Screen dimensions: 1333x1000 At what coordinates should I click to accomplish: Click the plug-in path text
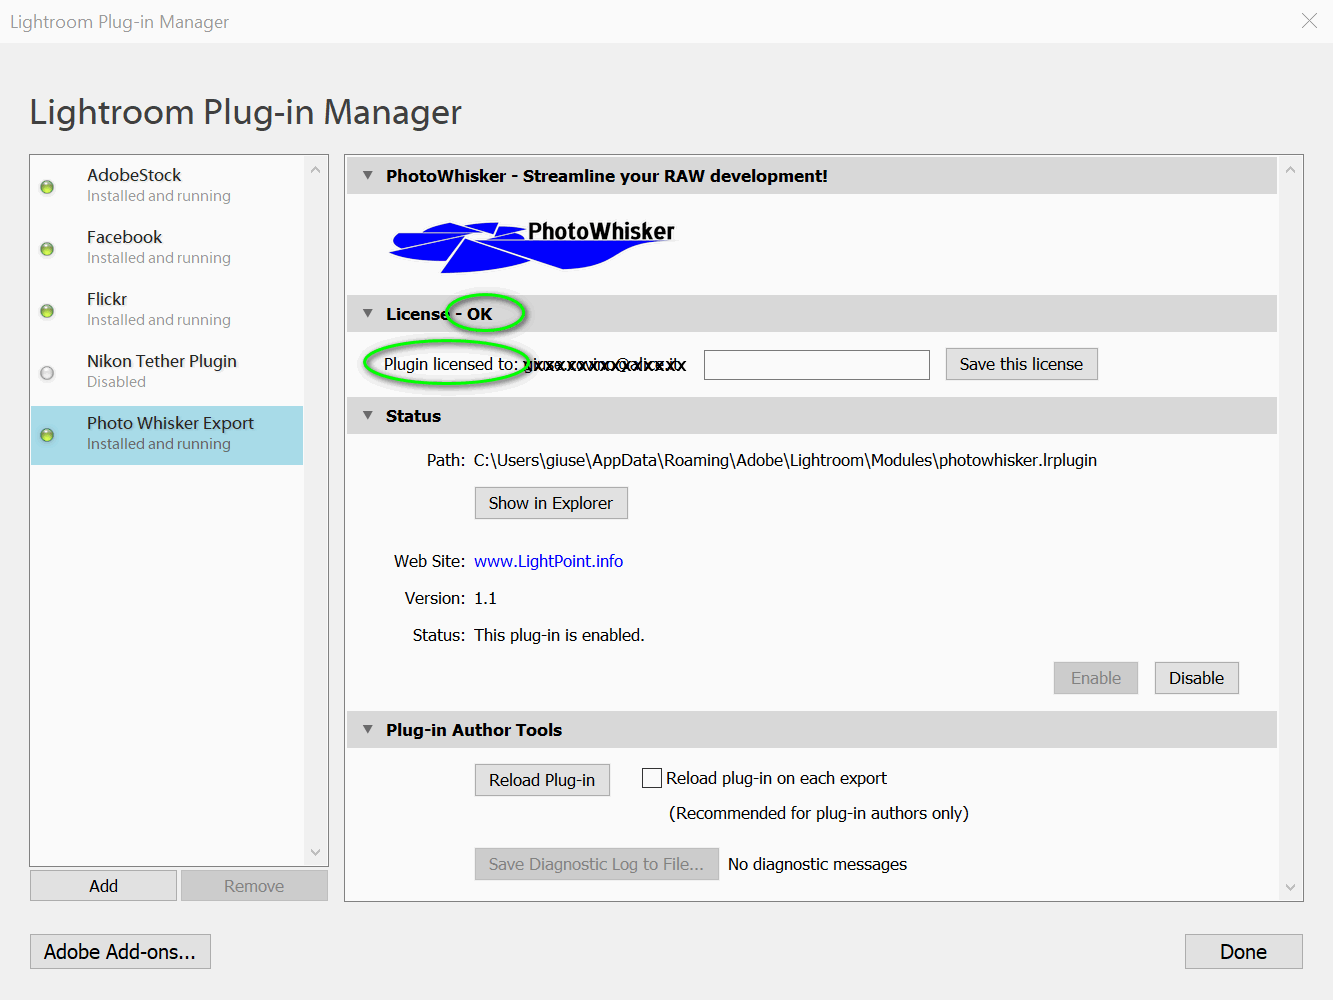pos(785,460)
